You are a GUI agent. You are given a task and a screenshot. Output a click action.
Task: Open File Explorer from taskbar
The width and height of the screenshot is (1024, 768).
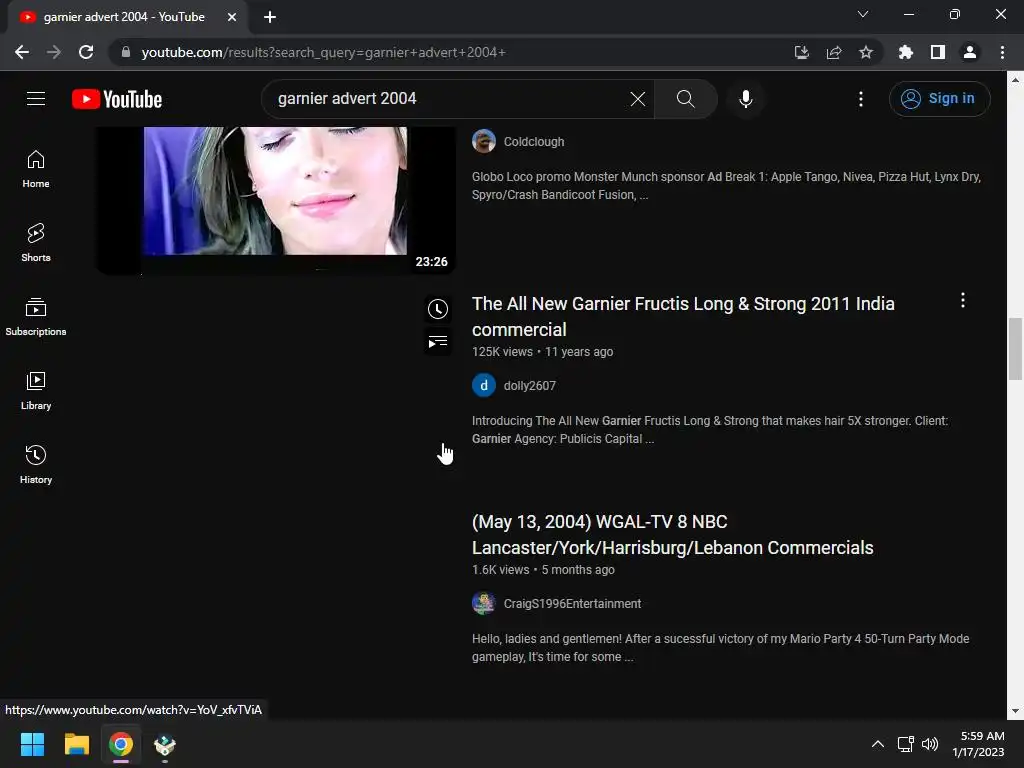point(76,744)
